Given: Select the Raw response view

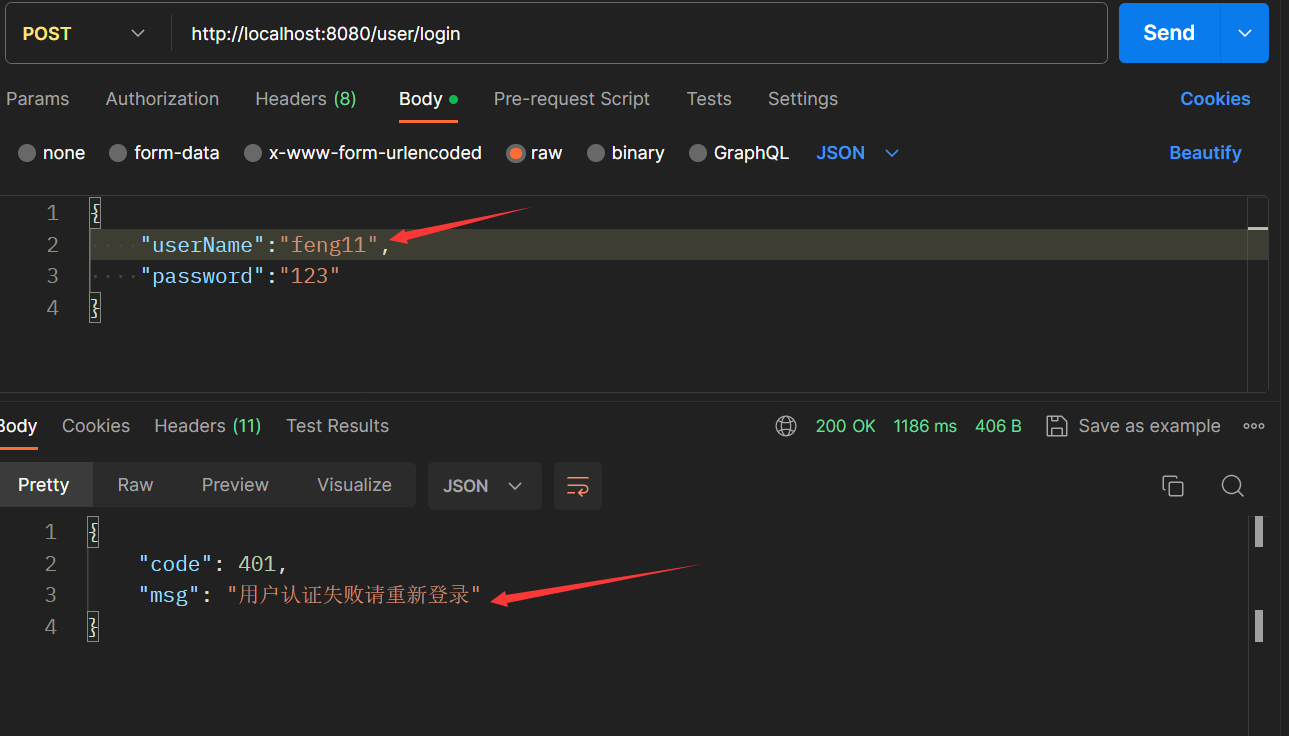Looking at the screenshot, I should click(135, 485).
